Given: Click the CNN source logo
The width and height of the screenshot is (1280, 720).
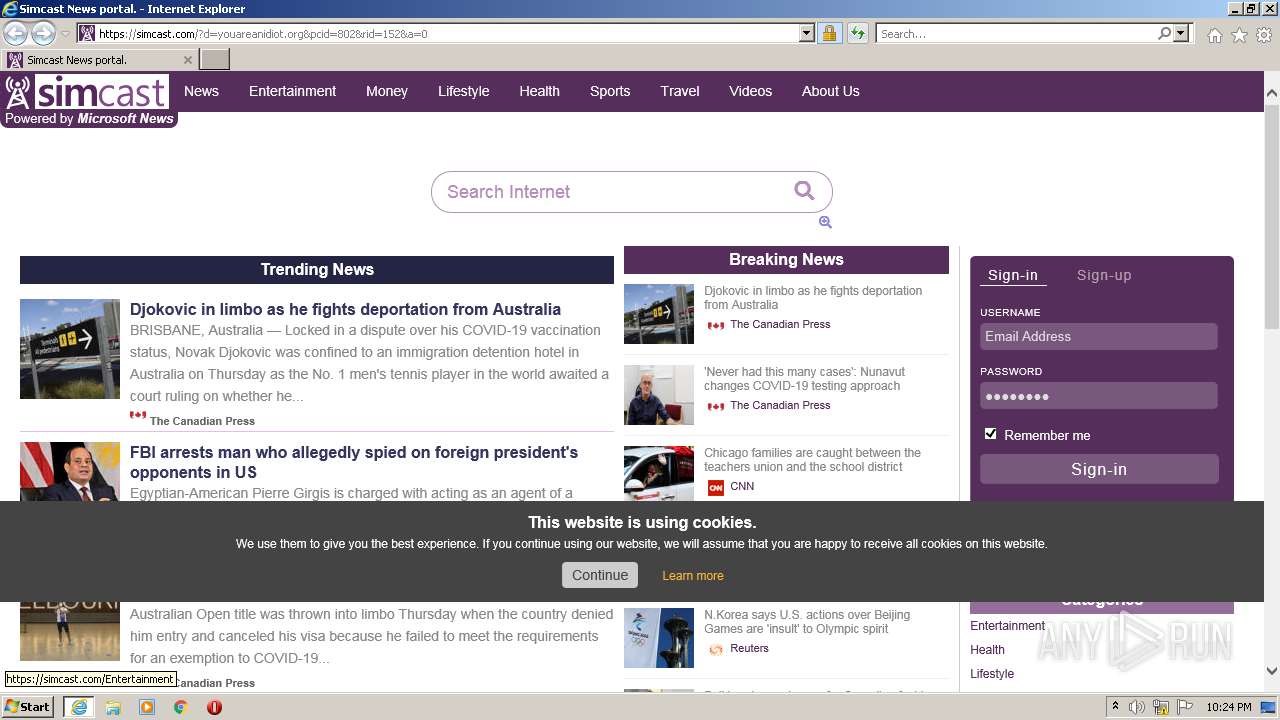Looking at the screenshot, I should coord(715,487).
